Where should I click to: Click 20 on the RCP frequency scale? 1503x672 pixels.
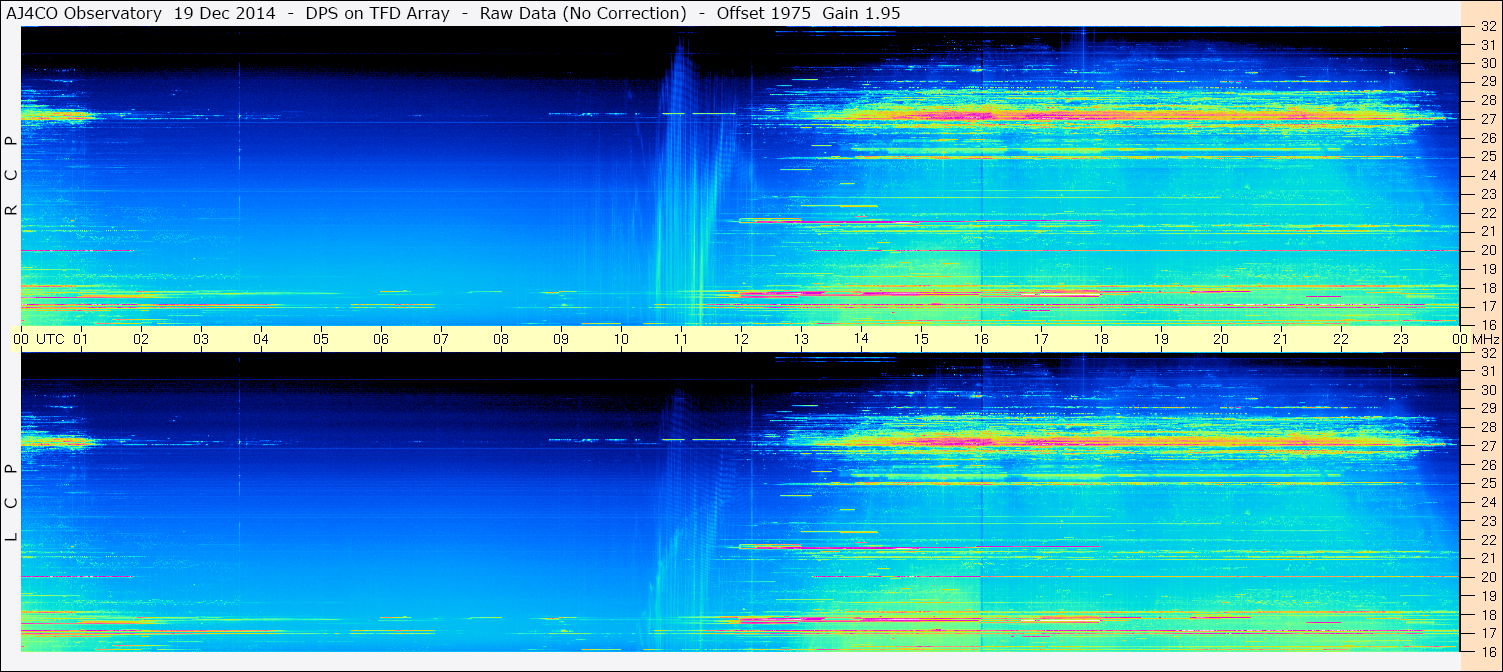point(1487,250)
